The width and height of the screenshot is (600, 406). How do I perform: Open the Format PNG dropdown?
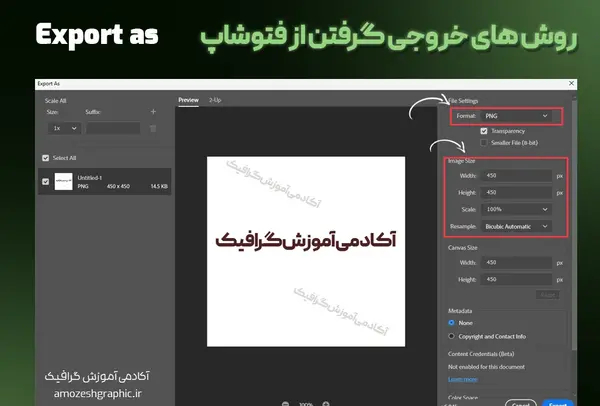coord(516,116)
